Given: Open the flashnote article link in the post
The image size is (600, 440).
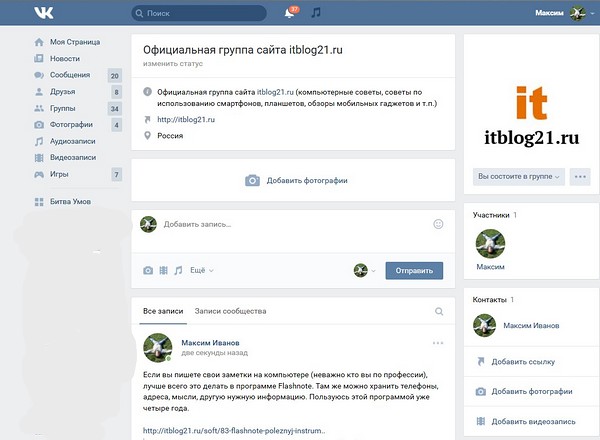Looking at the screenshot, I should pos(234,430).
